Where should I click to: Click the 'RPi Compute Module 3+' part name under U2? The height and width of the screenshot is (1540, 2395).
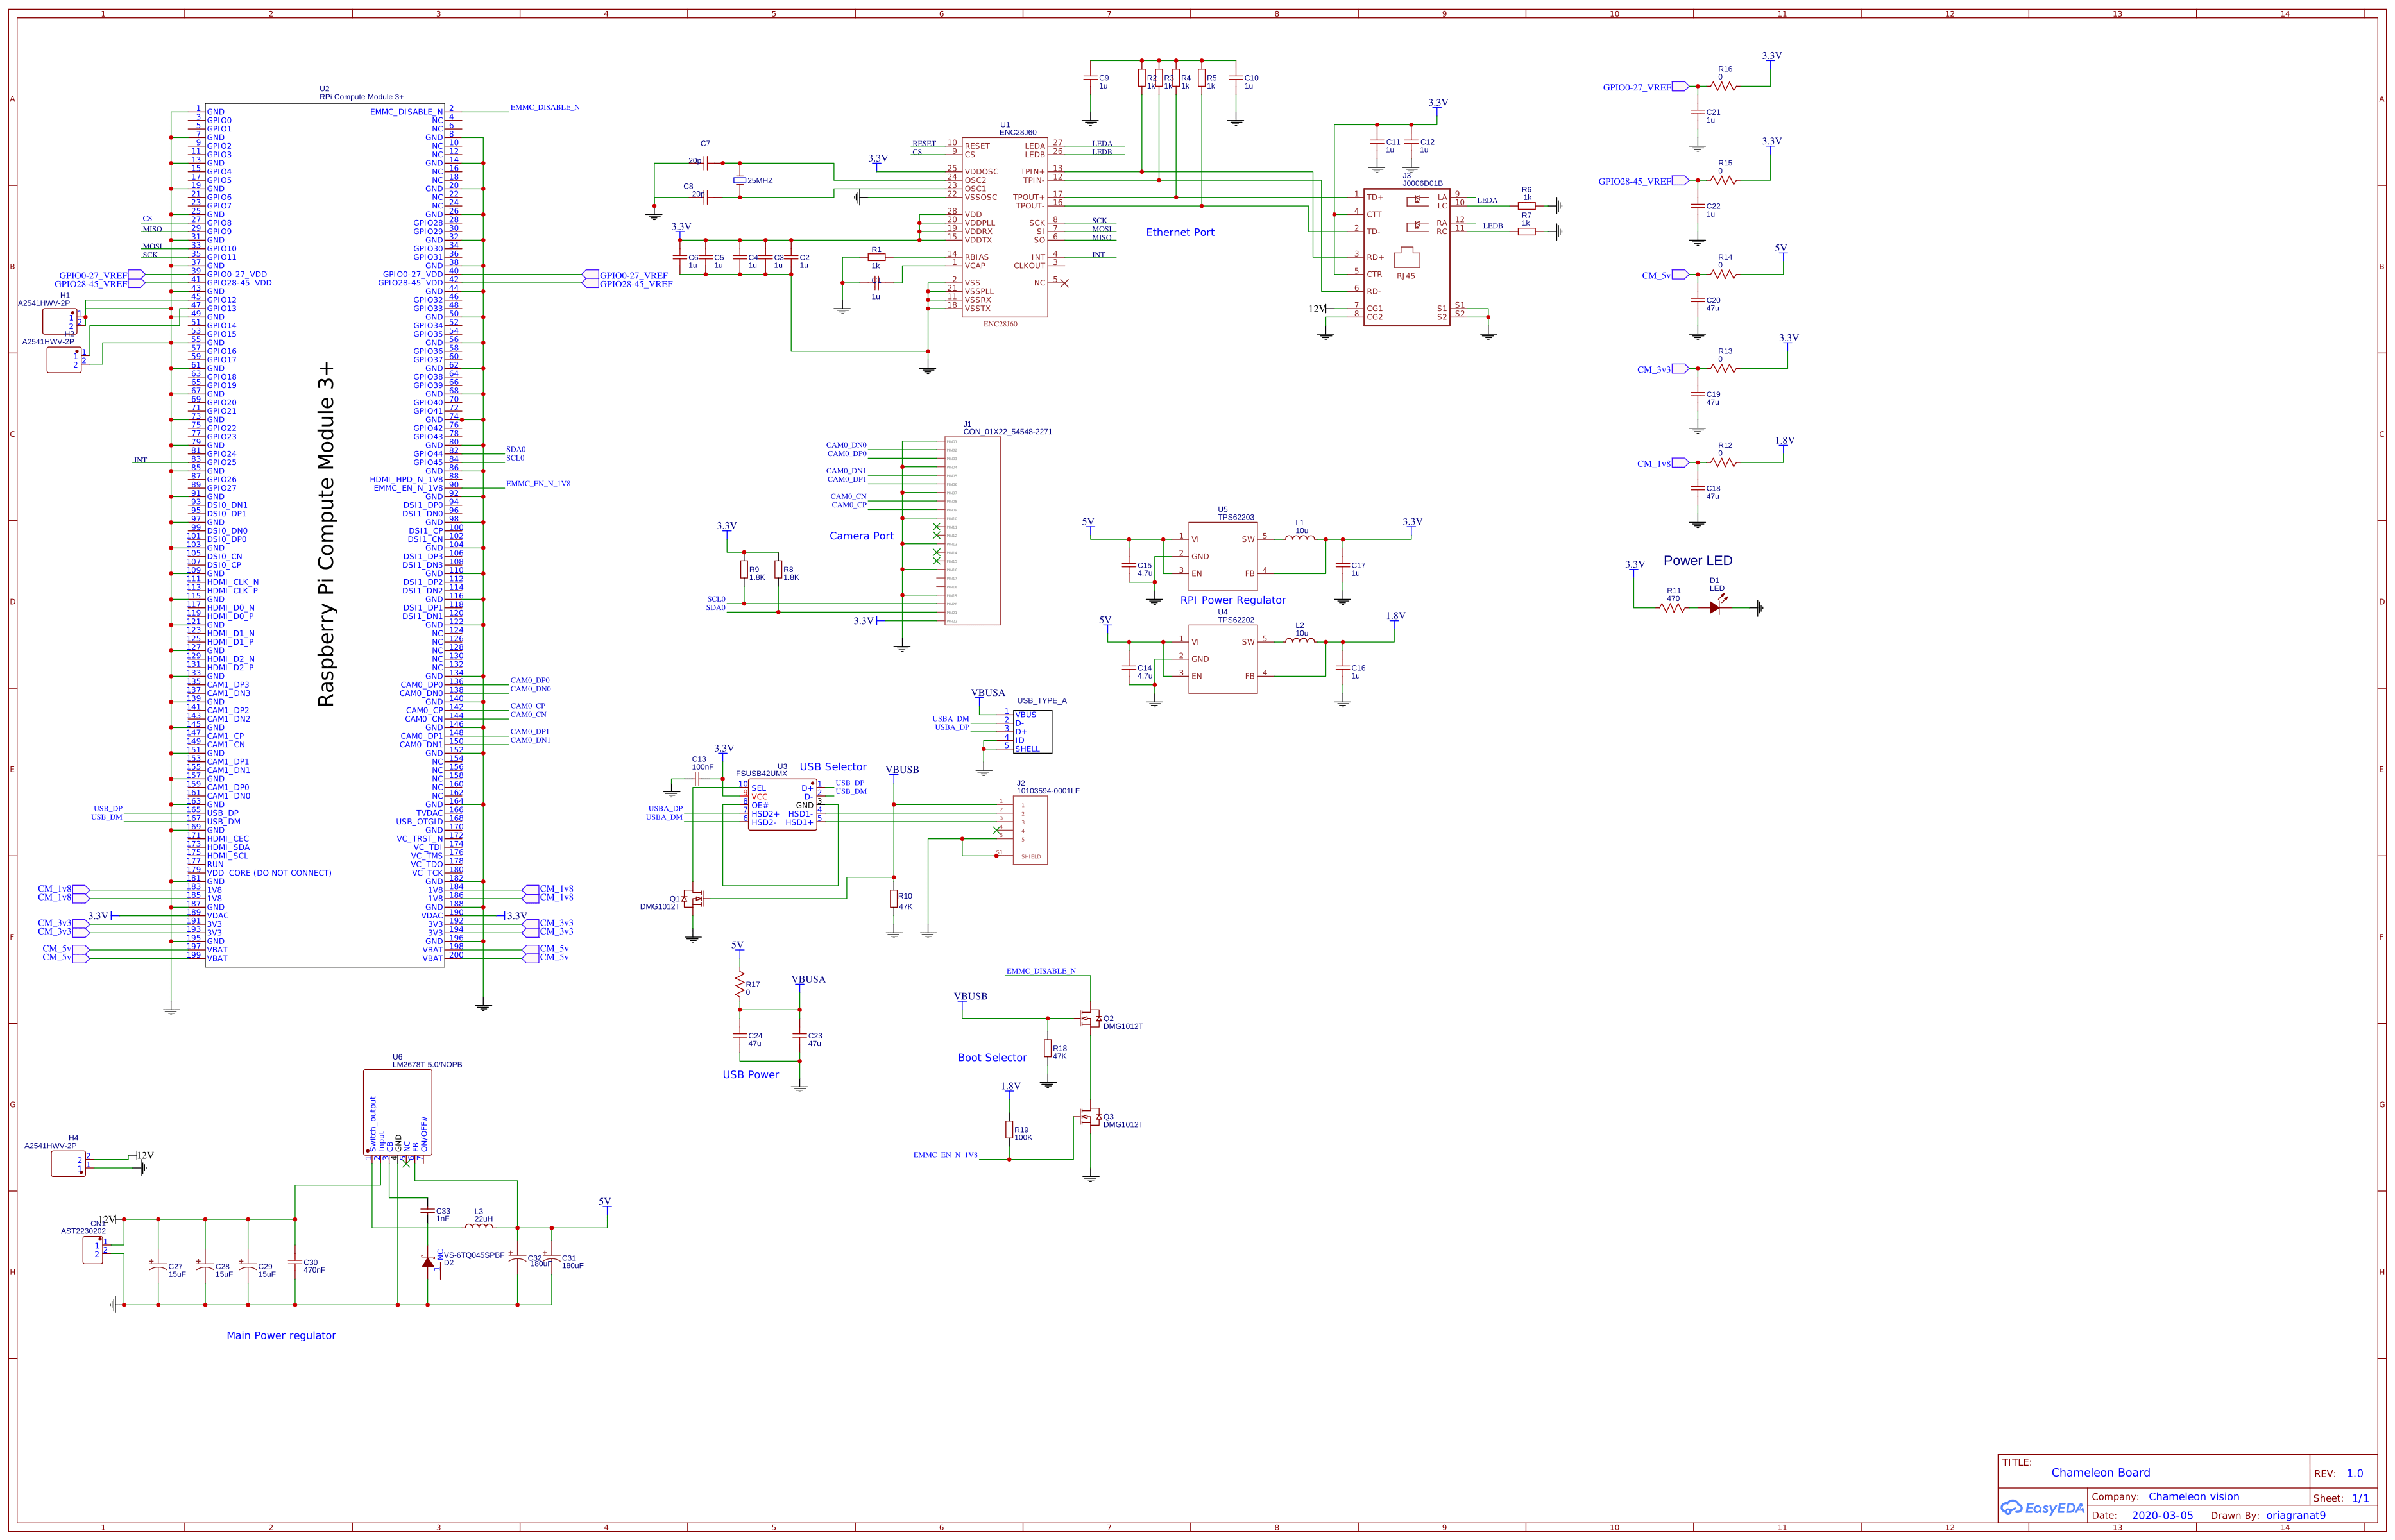coord(361,97)
